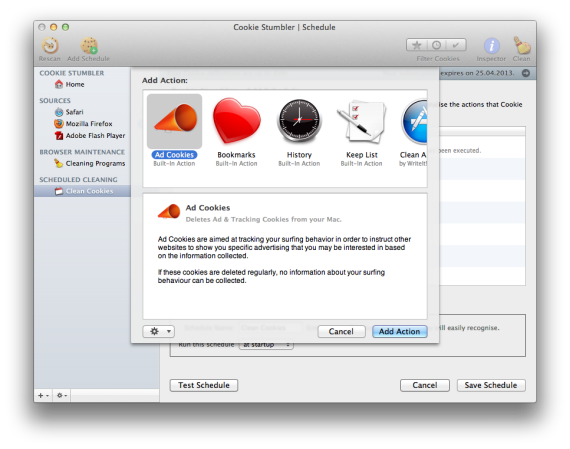Click the Test Schedule button
This screenshot has height=449, width=570.
[204, 385]
